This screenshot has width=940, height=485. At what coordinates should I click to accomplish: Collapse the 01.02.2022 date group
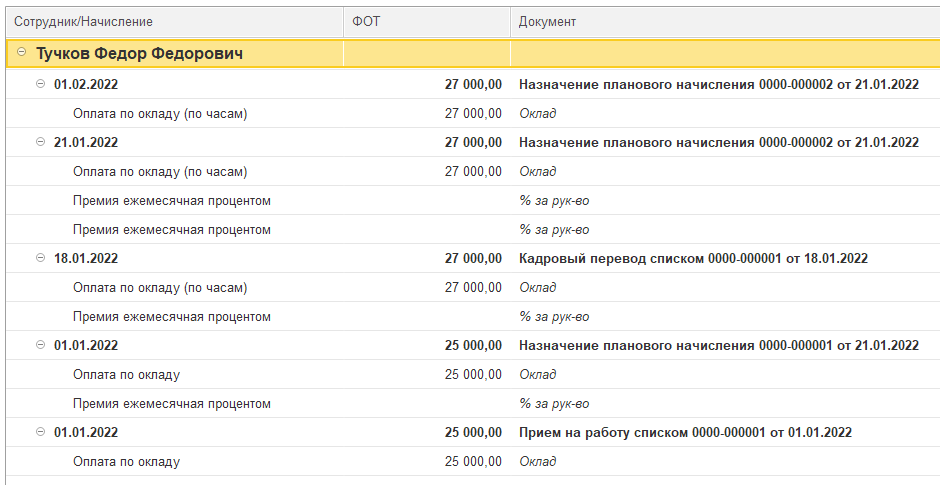click(41, 85)
